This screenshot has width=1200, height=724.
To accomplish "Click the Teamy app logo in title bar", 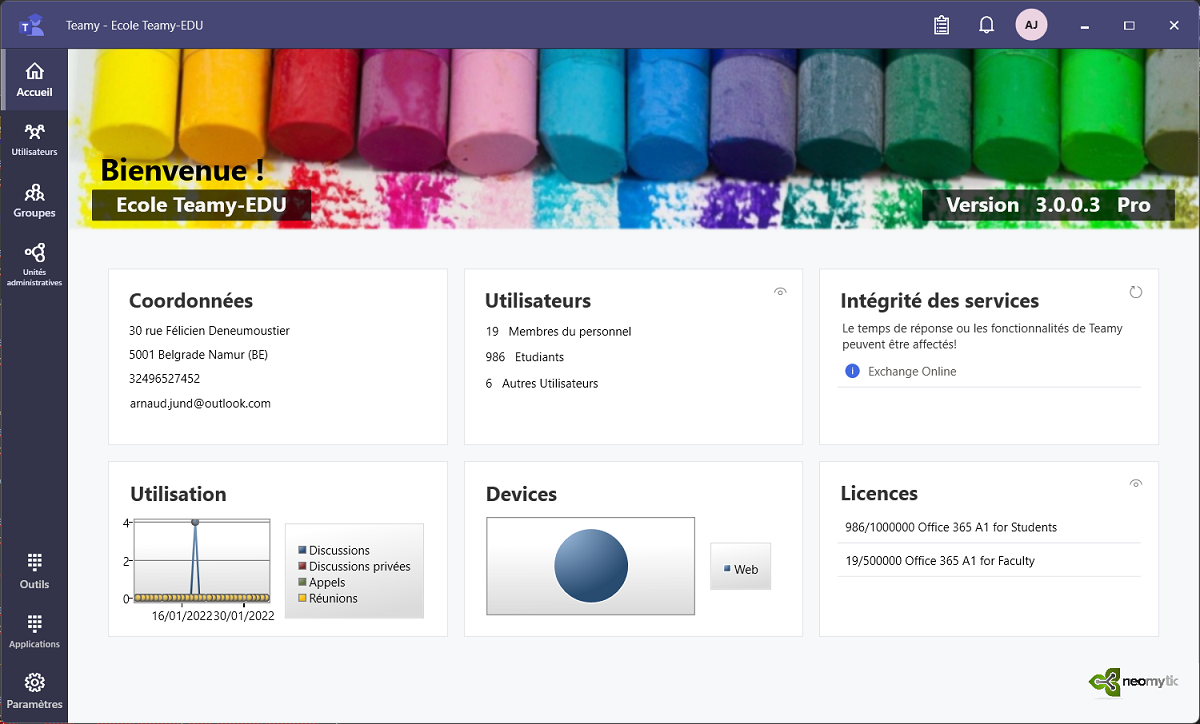I will pyautogui.click(x=32, y=25).
